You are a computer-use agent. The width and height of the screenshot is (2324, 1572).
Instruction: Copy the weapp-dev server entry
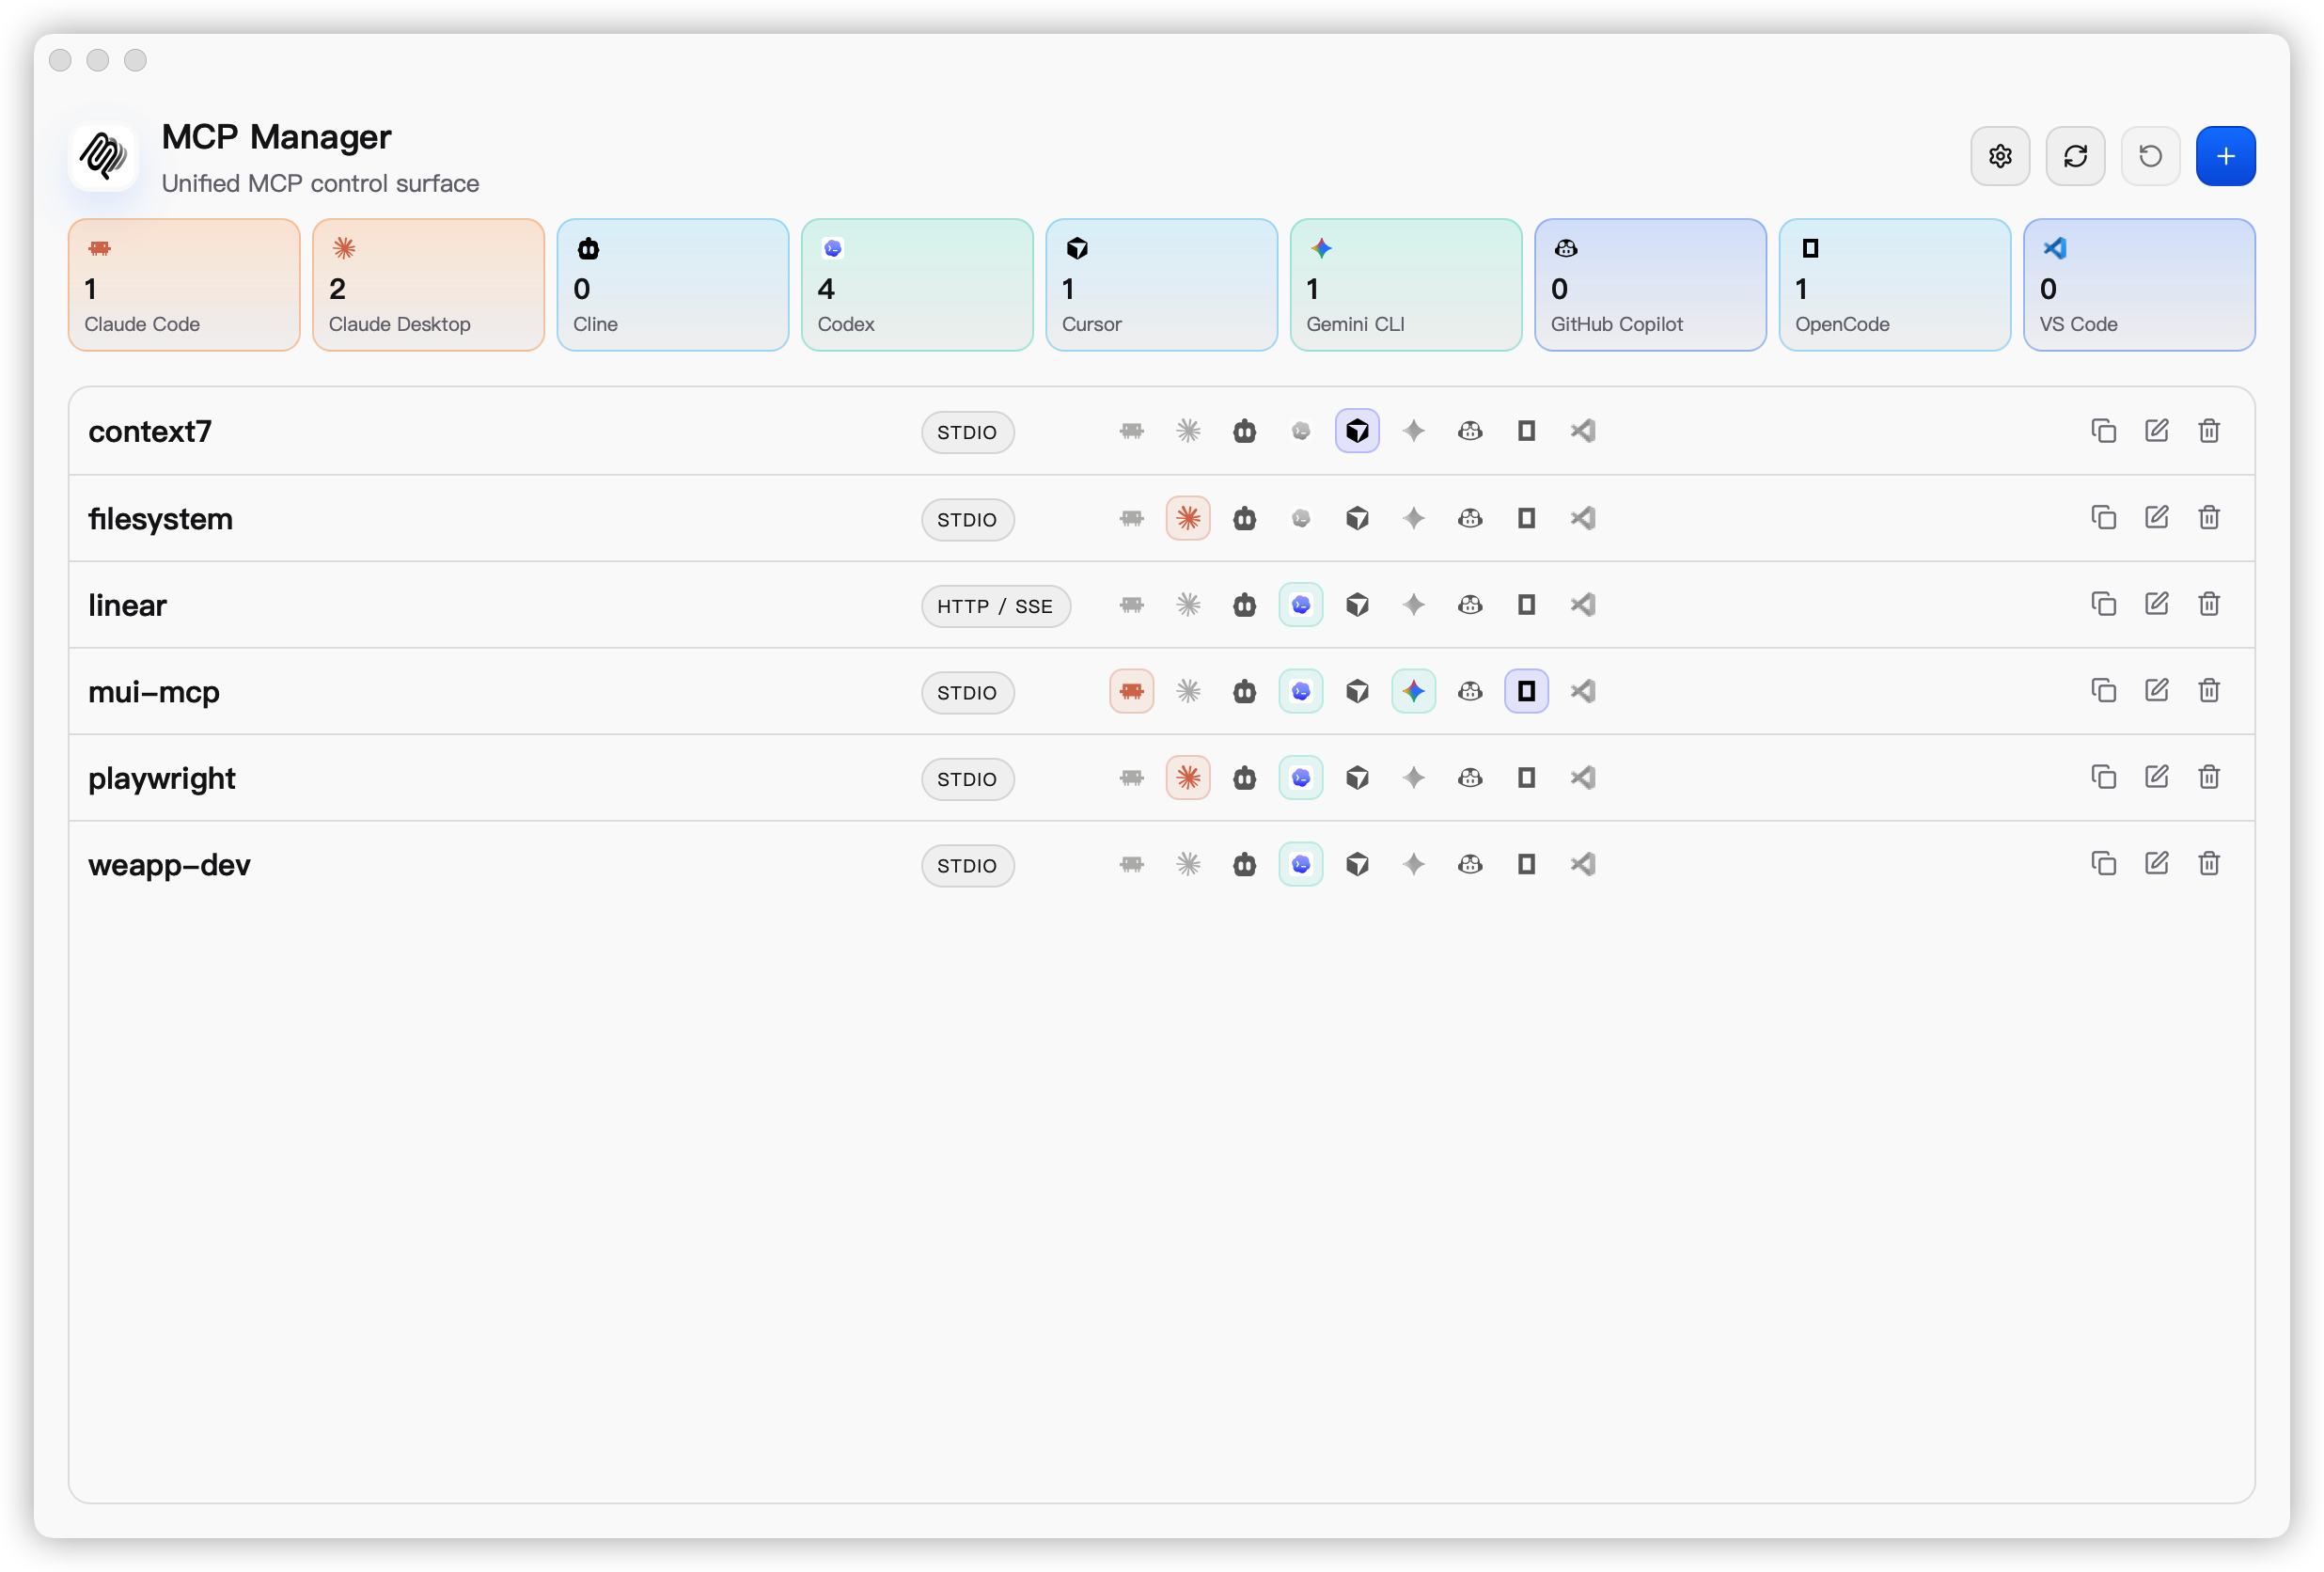(2104, 864)
